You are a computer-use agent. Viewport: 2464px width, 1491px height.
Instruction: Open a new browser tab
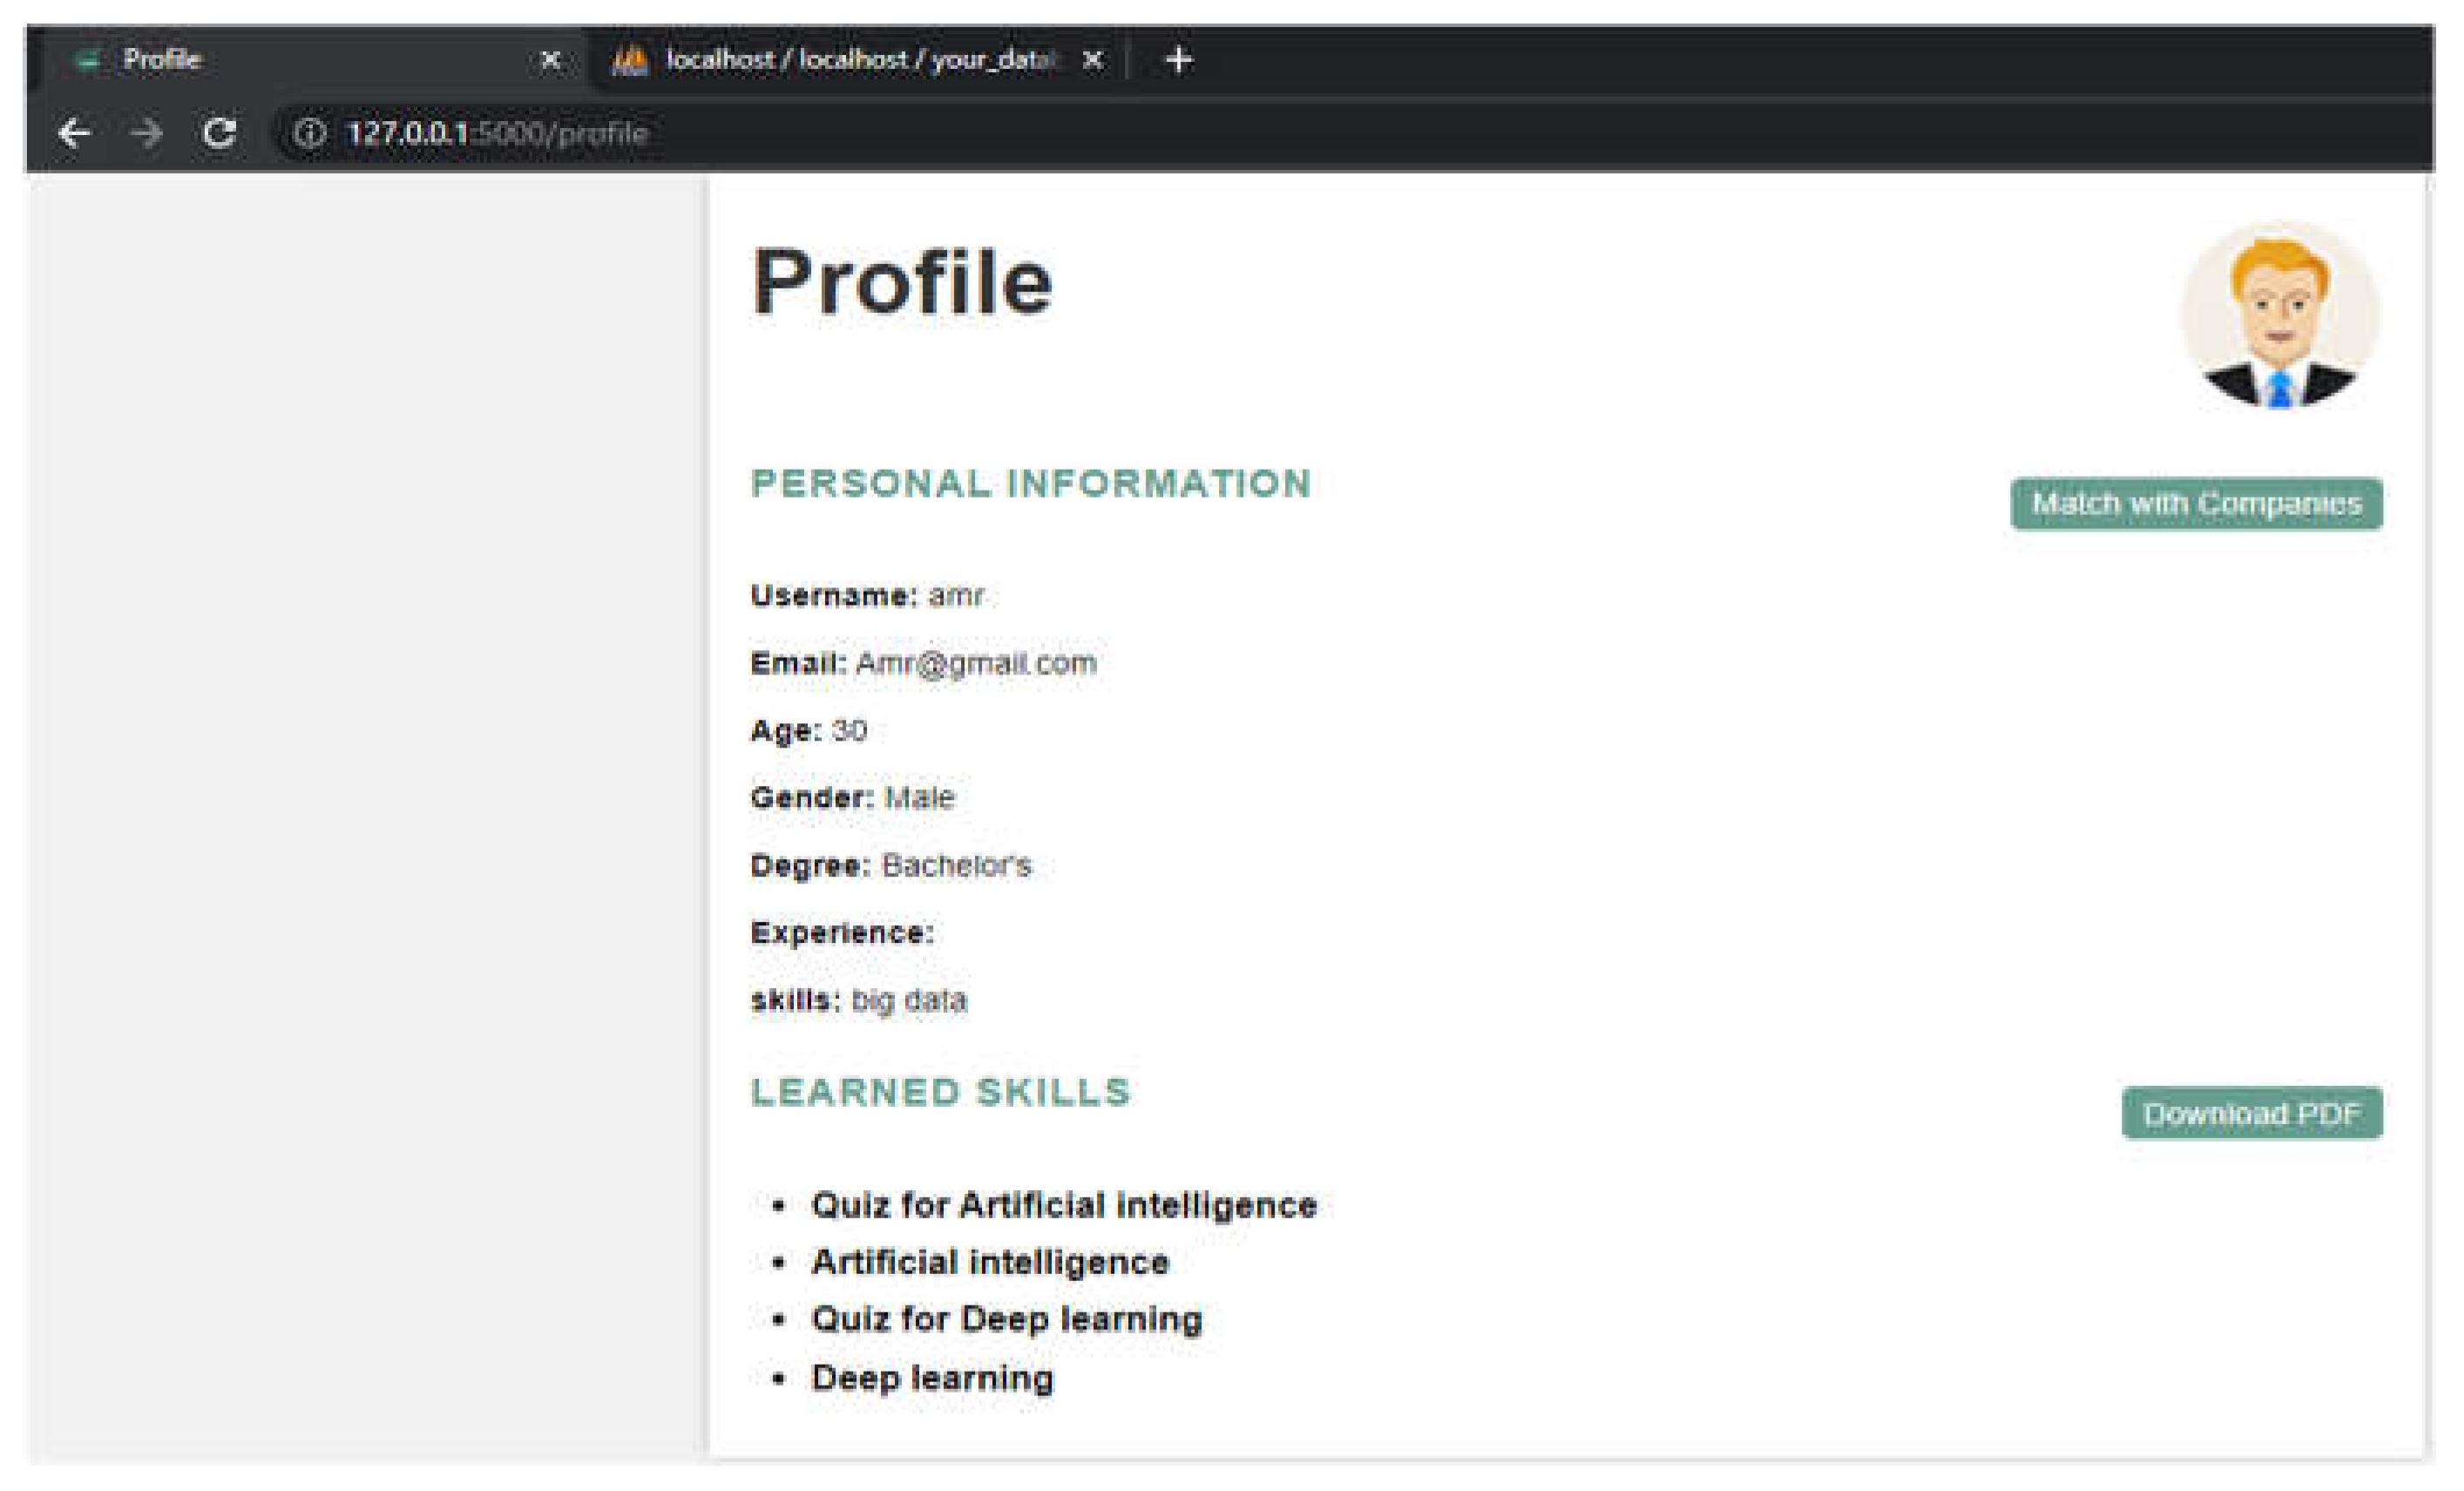pyautogui.click(x=1179, y=60)
